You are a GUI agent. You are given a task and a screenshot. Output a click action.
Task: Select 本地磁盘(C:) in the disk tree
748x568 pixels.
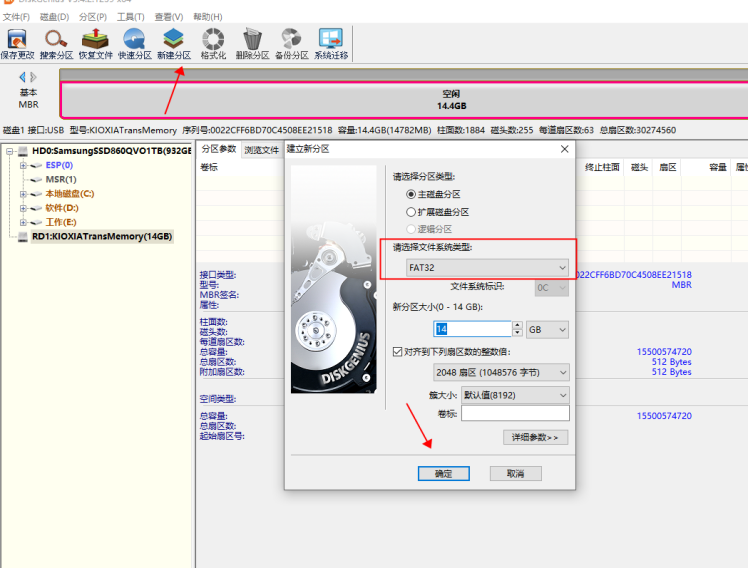click(x=70, y=194)
